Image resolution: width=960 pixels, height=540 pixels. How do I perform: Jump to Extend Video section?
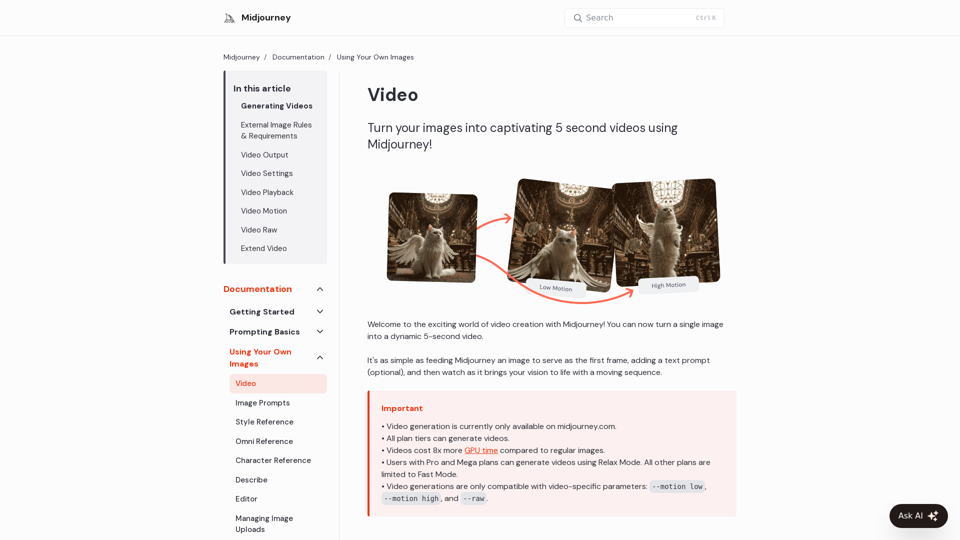(263, 249)
